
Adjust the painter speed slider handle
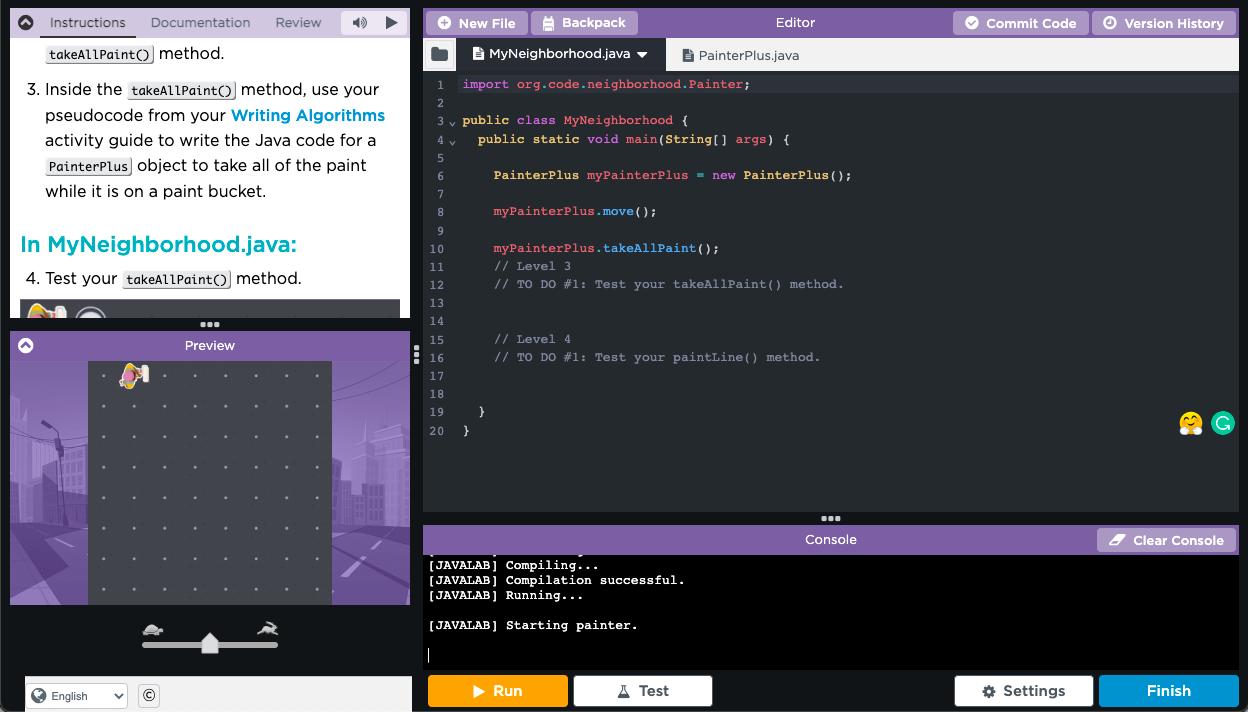point(210,643)
